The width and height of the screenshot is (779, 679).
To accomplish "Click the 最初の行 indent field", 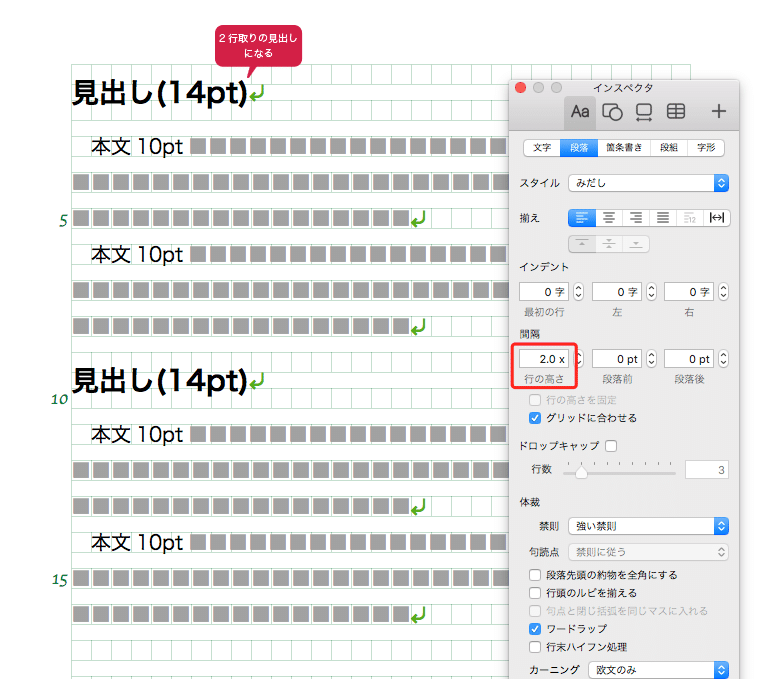I will (x=544, y=292).
